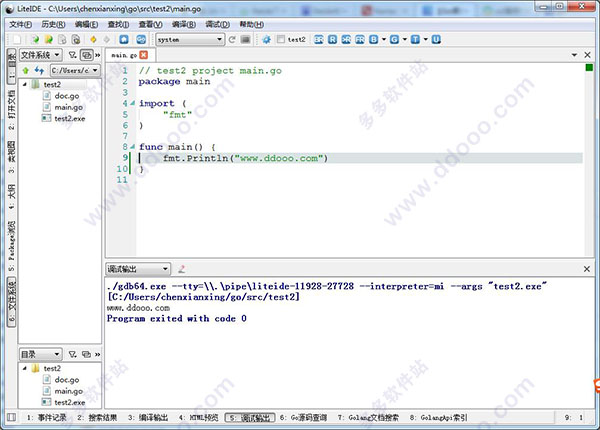
Task: Open the 调试(D) menu
Action: pyautogui.click(x=217, y=24)
